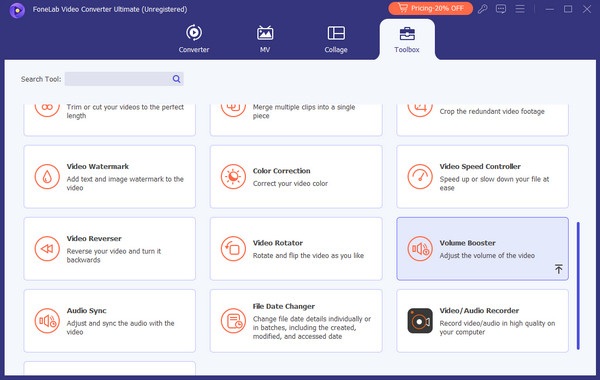Open the Video Reverser tool
600x380 pixels.
click(109, 249)
